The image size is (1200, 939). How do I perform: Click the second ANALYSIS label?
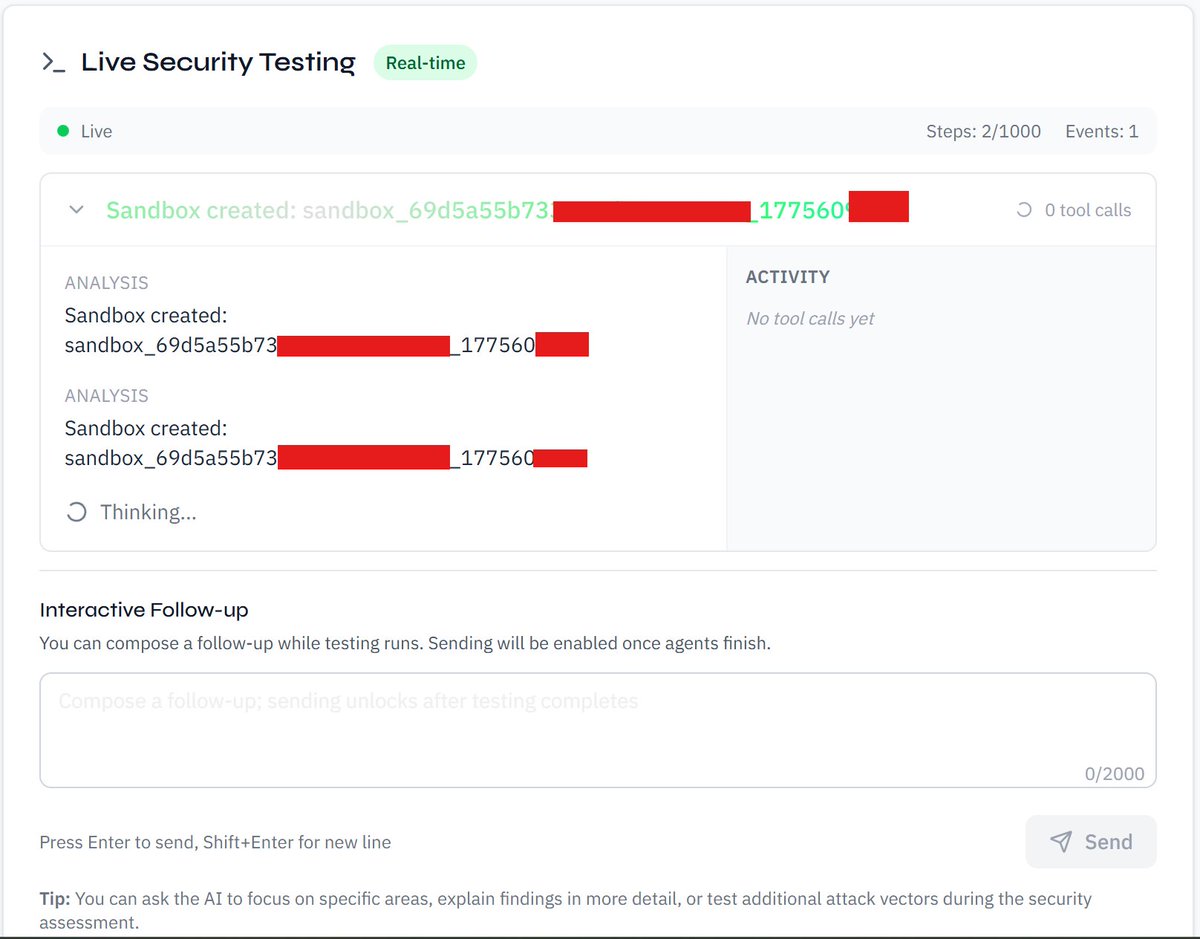[106, 396]
